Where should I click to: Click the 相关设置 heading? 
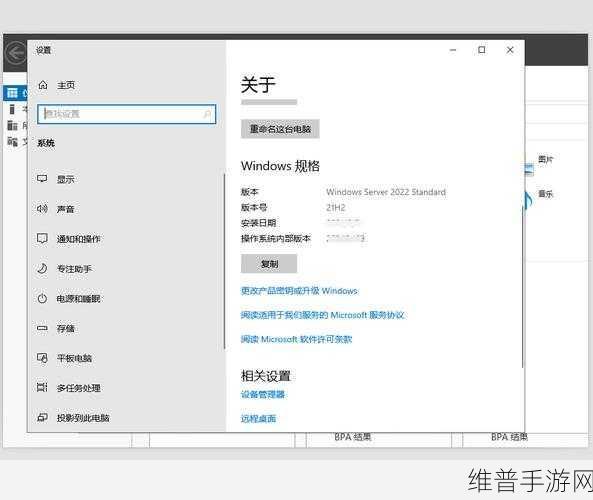coord(265,376)
